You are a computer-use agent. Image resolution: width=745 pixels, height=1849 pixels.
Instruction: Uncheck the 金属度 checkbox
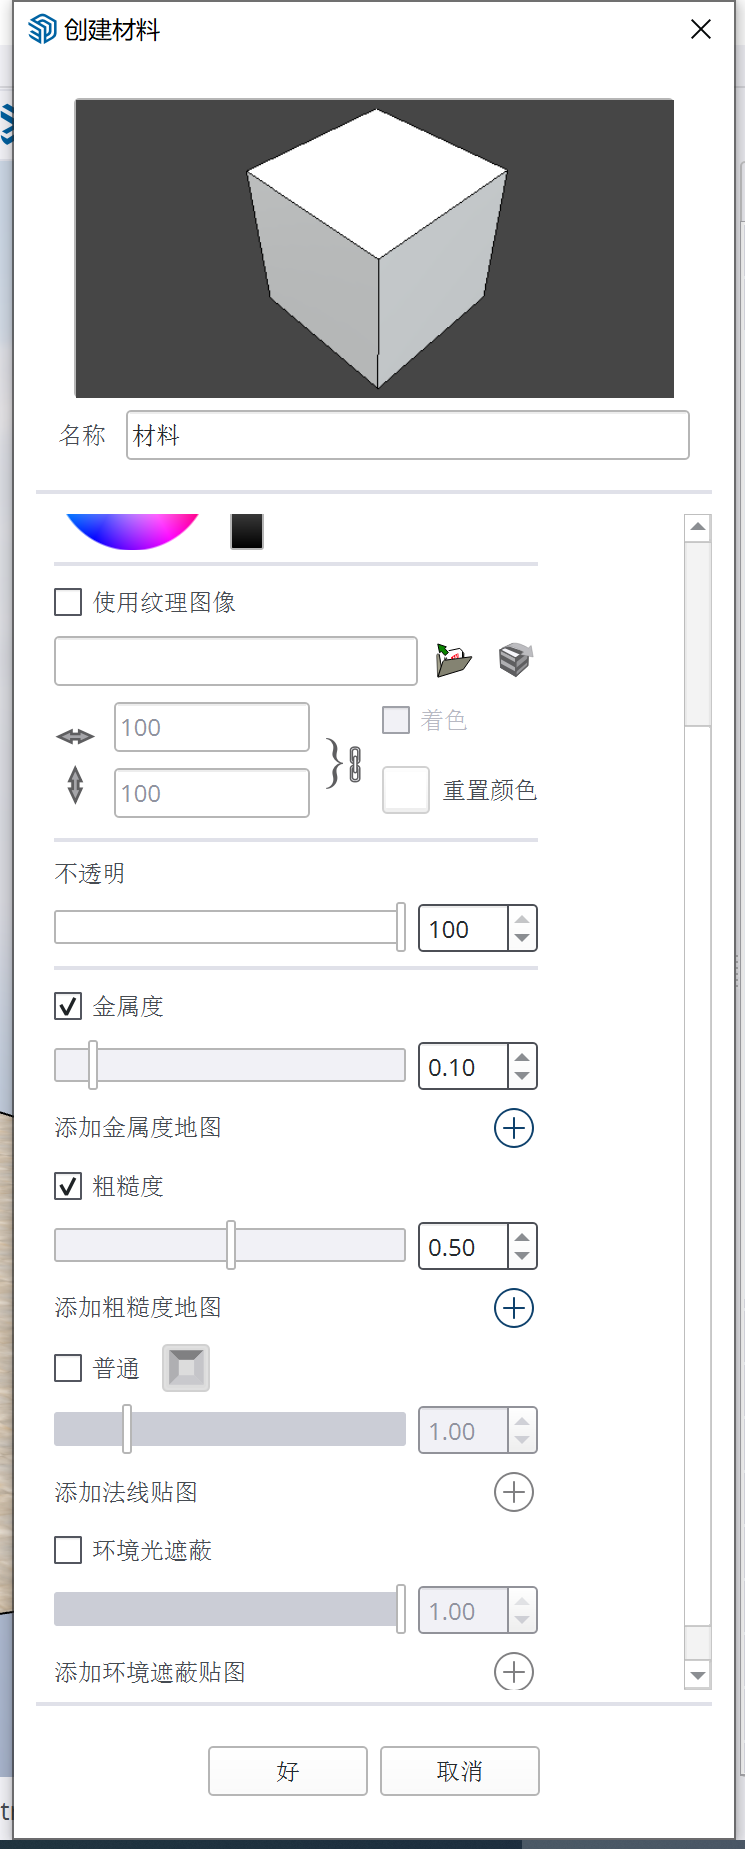pos(68,1006)
